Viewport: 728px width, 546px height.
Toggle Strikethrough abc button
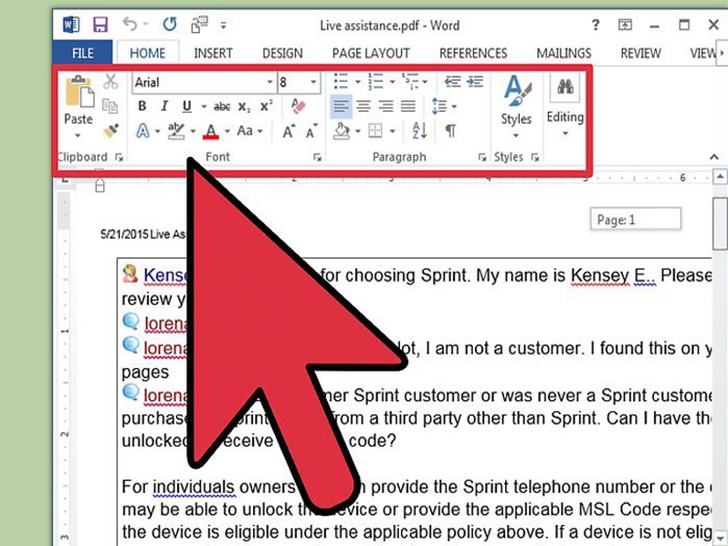point(222,107)
